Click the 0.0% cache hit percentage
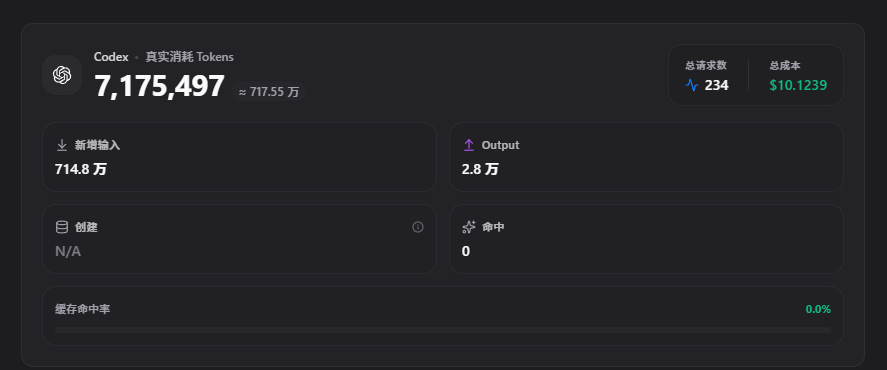 [x=818, y=309]
